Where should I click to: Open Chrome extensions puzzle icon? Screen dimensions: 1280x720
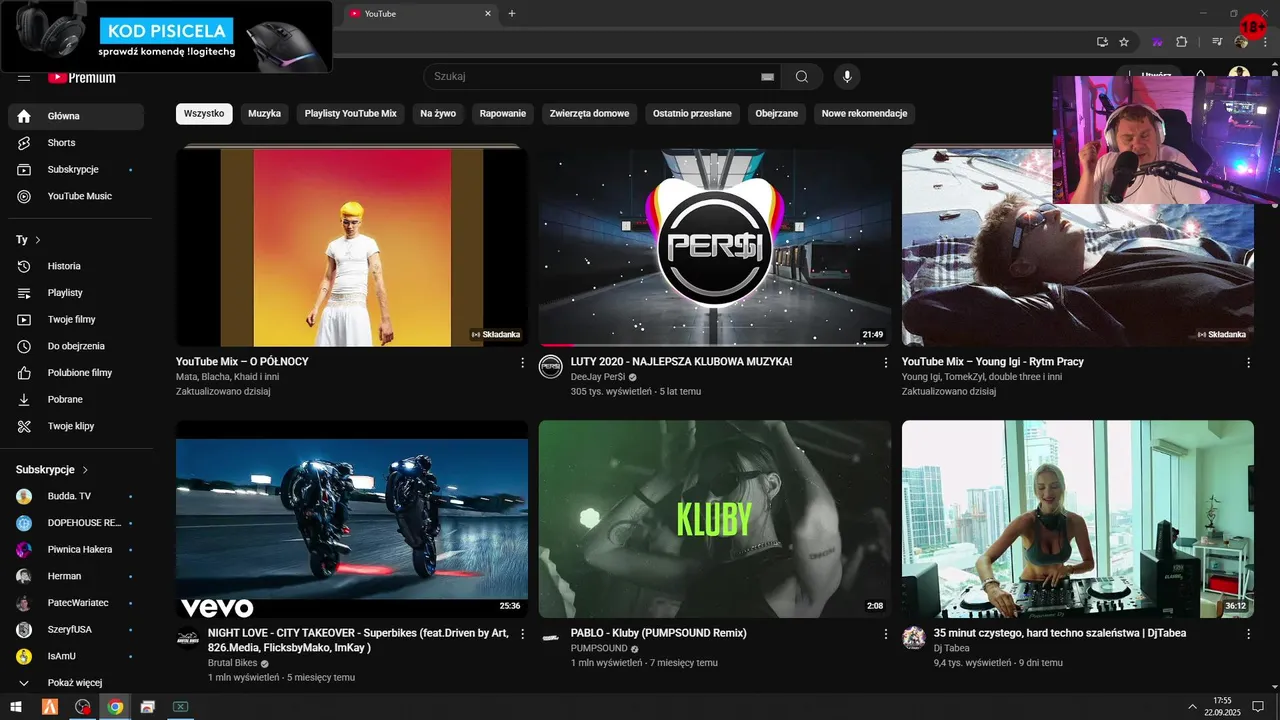(x=1182, y=42)
